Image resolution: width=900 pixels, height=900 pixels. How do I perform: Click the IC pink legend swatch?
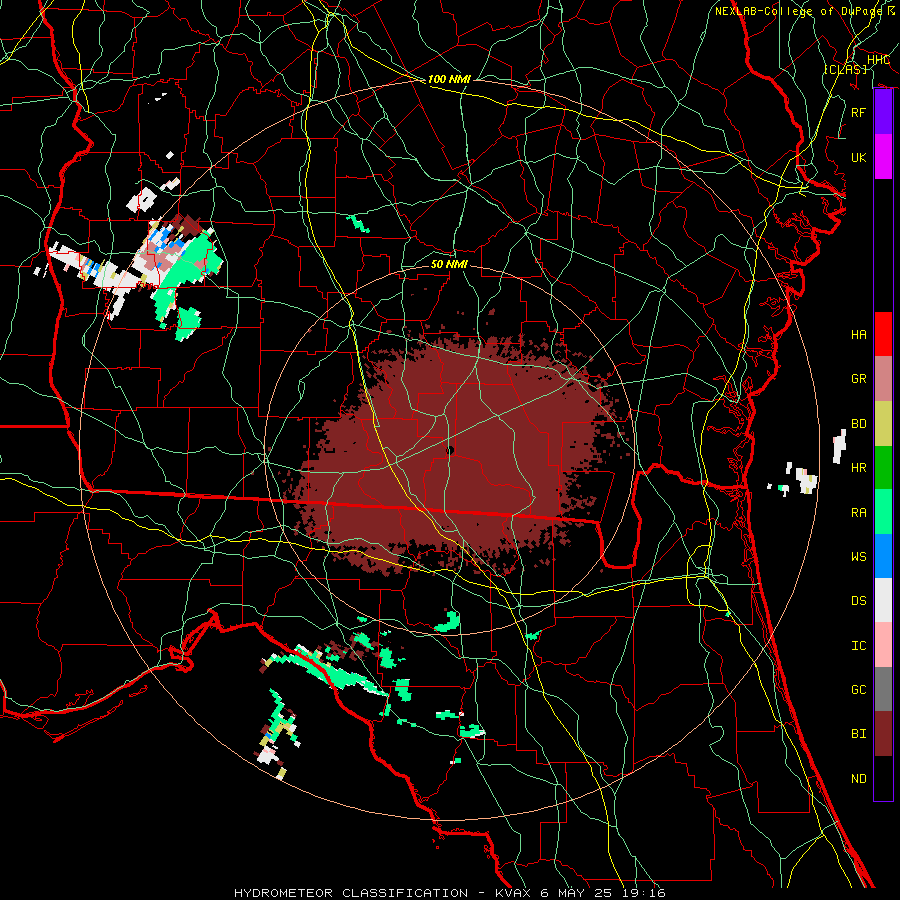[x=883, y=645]
